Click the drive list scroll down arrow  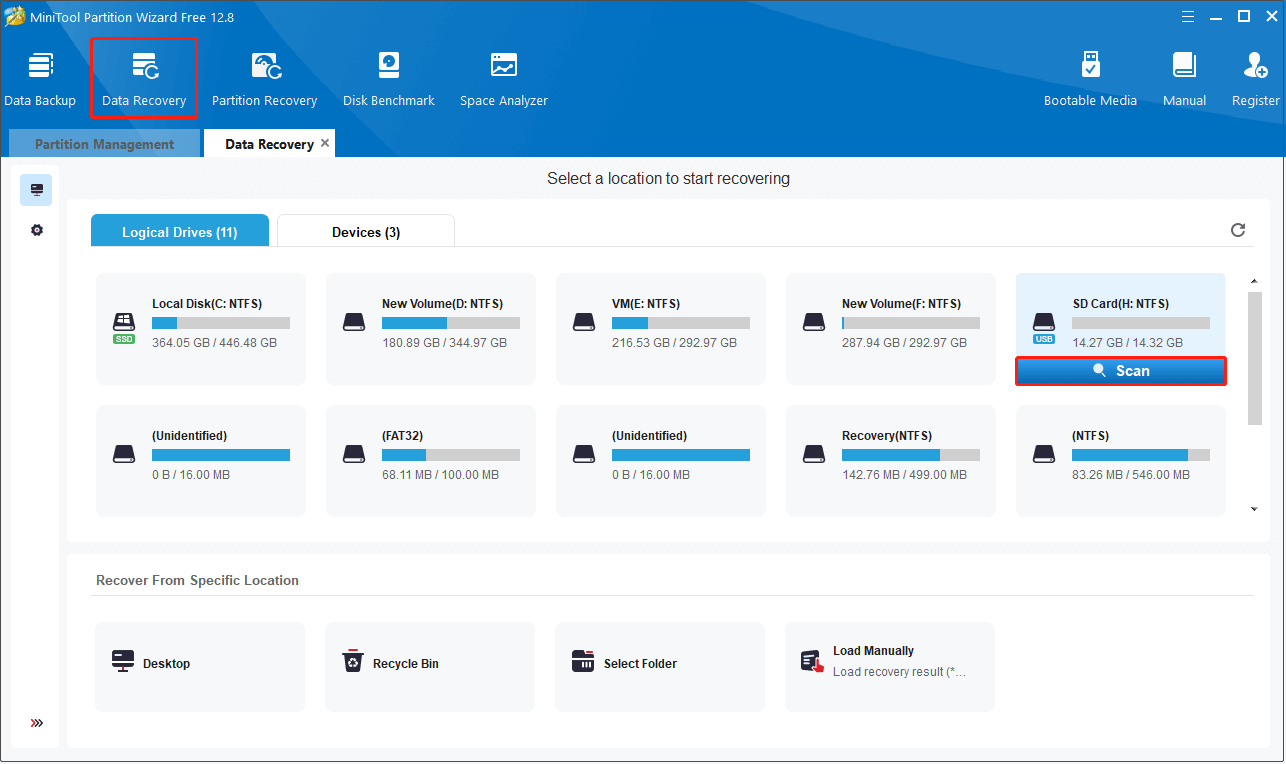click(1254, 509)
